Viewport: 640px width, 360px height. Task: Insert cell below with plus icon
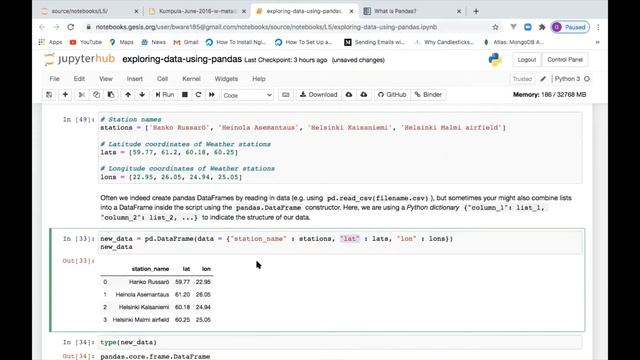click(x=65, y=95)
